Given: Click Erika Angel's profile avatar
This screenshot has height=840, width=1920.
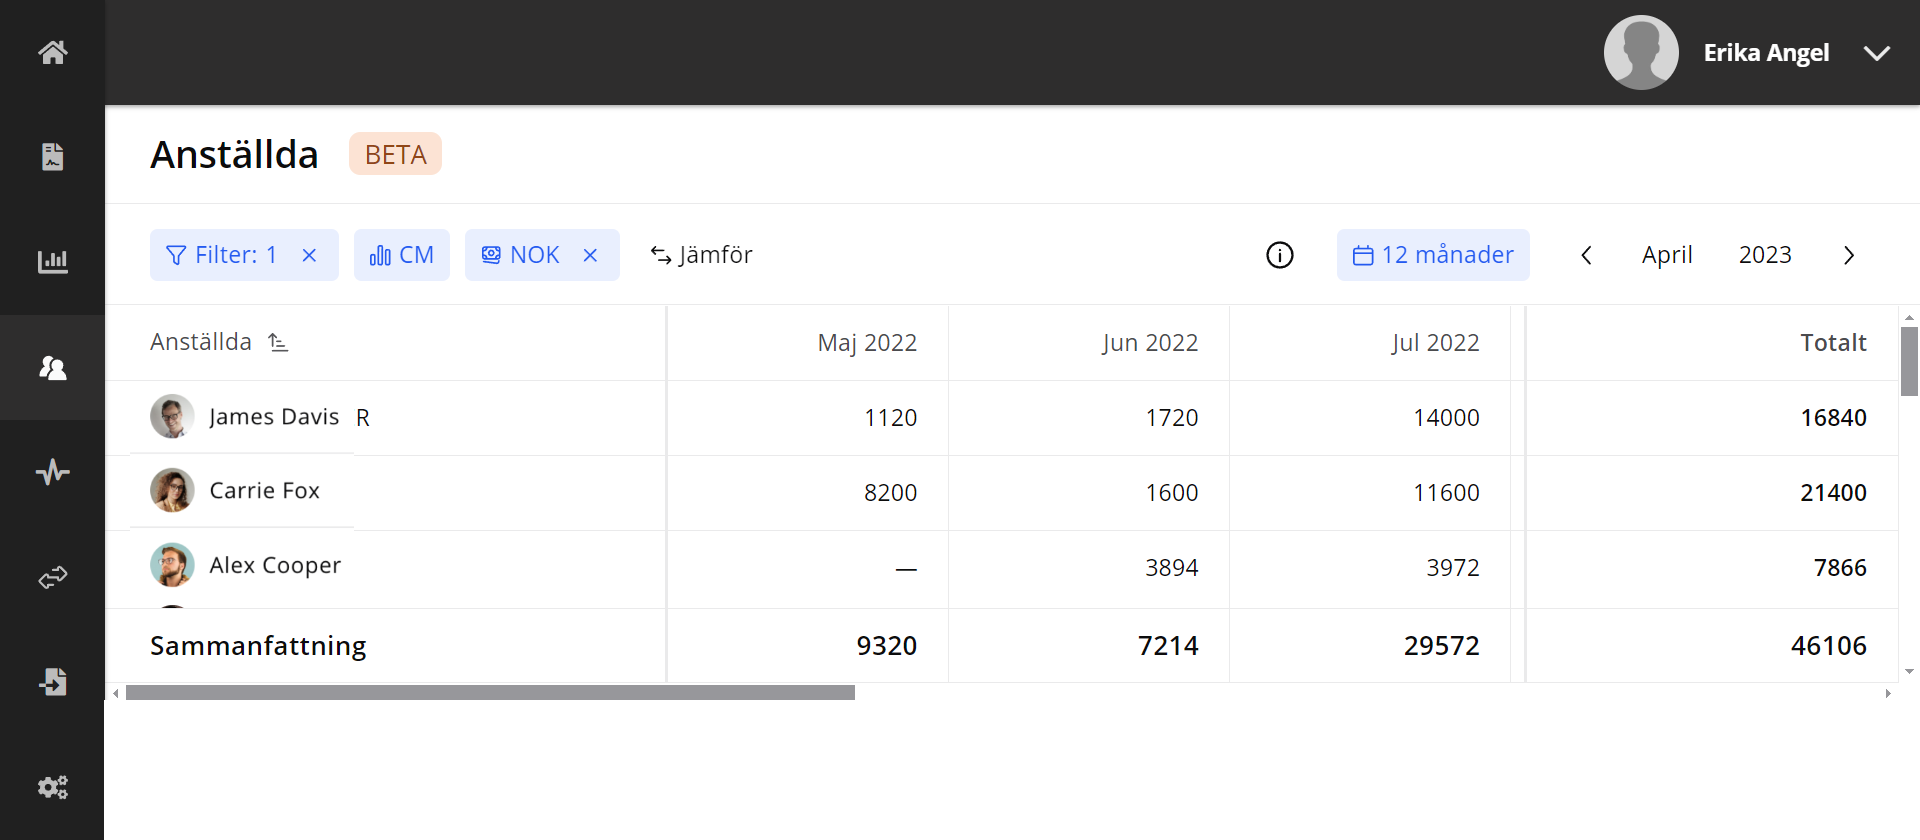Looking at the screenshot, I should [x=1641, y=52].
